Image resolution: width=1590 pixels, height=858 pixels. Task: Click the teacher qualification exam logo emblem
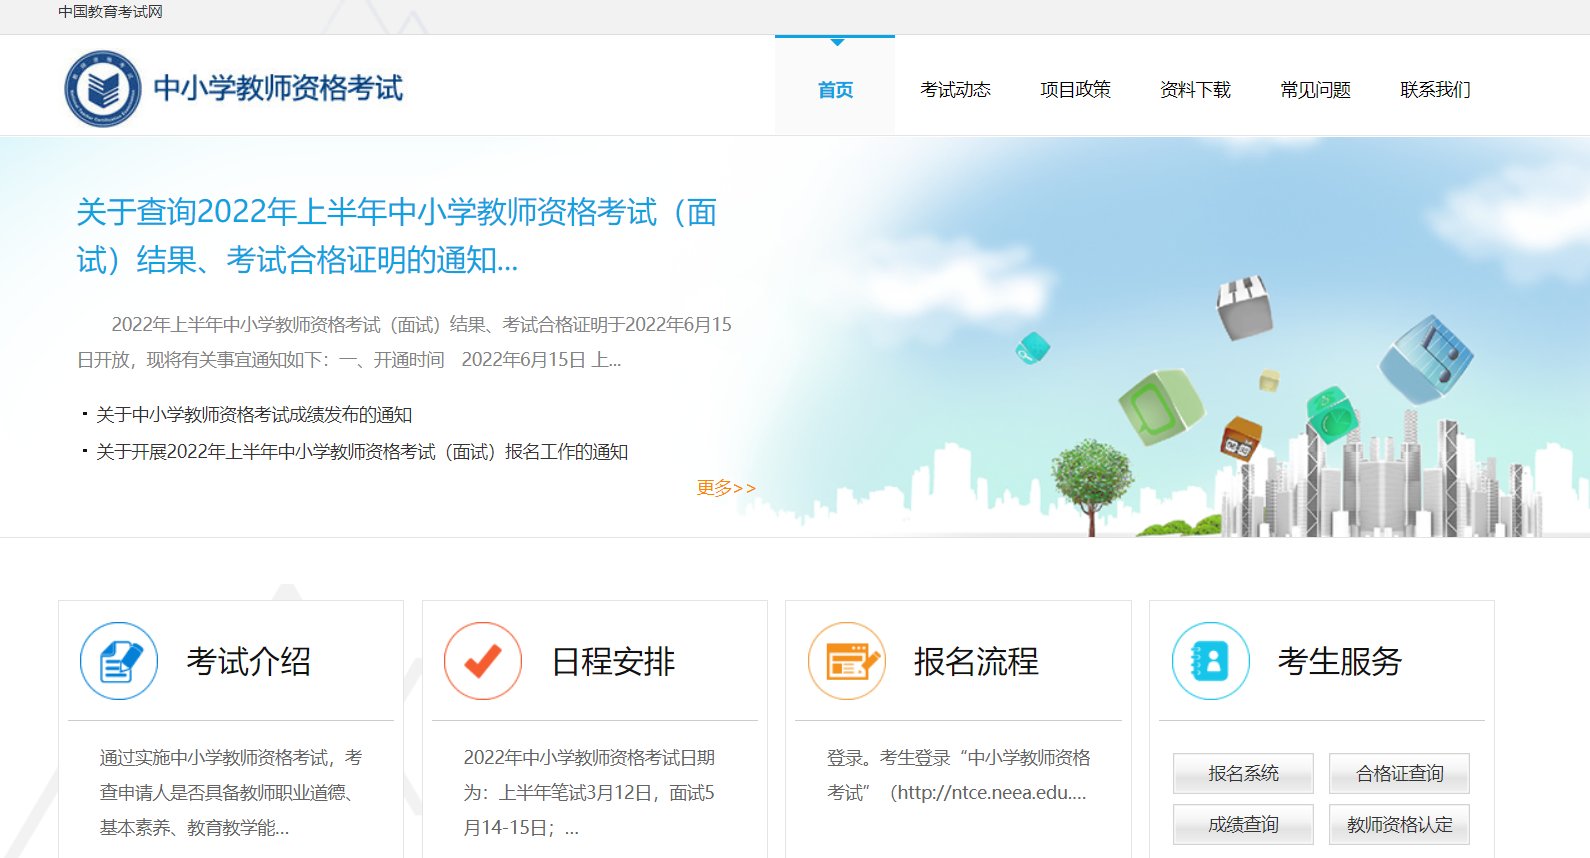pyautogui.click(x=102, y=89)
